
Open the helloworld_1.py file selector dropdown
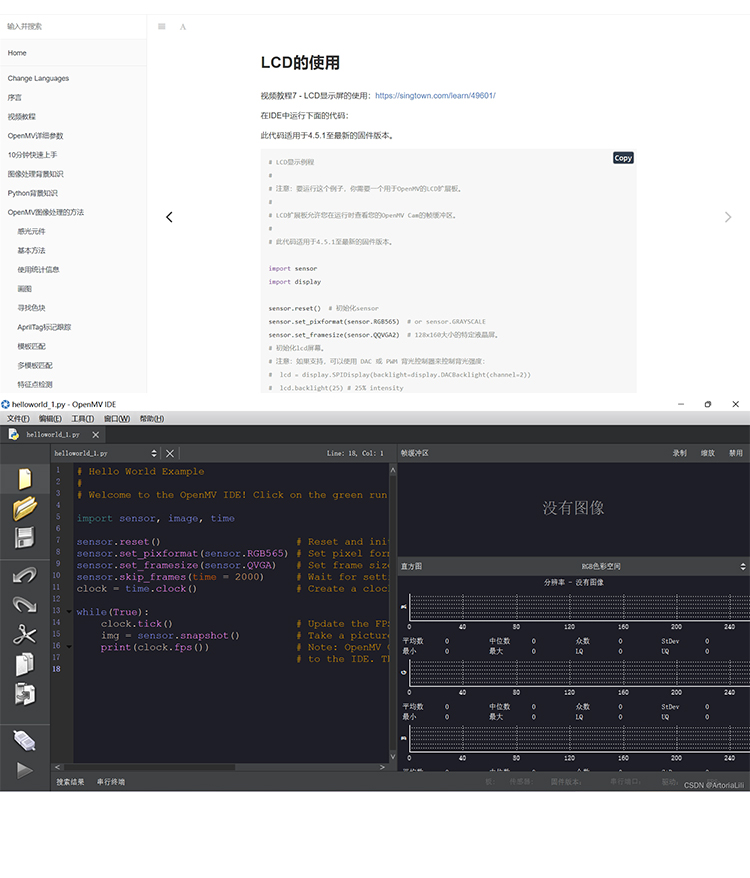point(105,453)
